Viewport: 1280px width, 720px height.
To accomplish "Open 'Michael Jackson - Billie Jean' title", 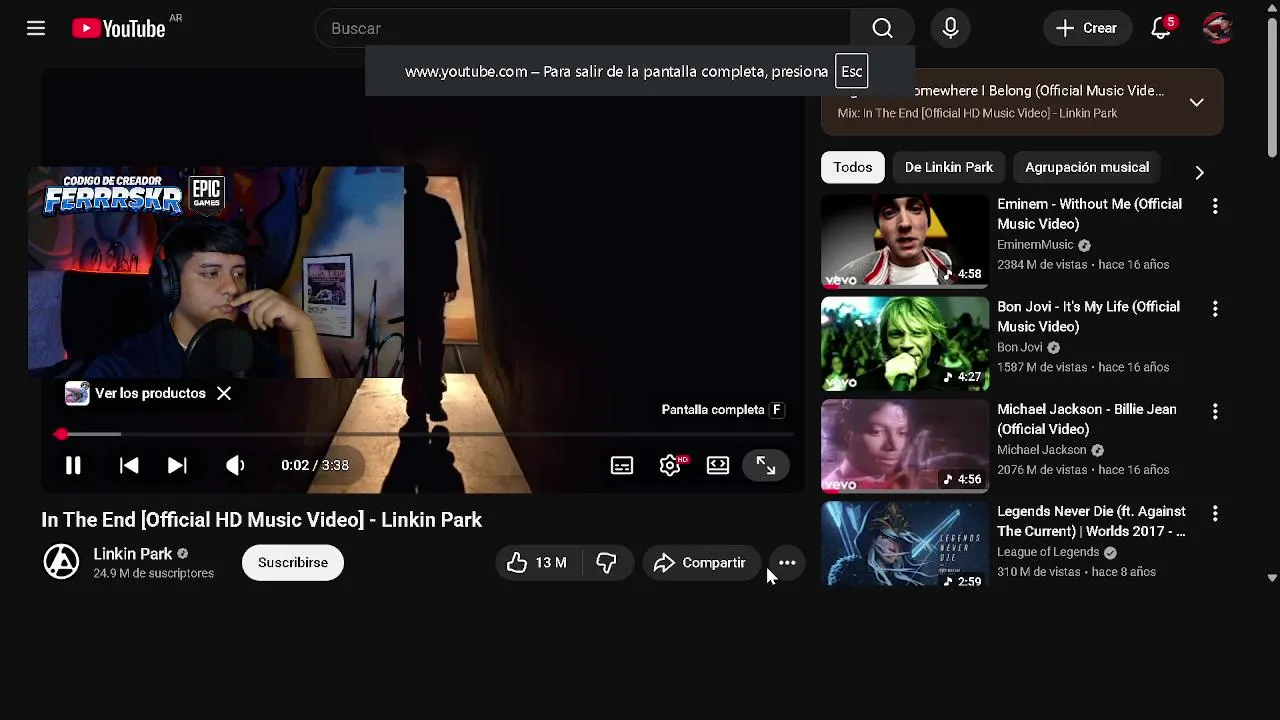I will [1086, 419].
